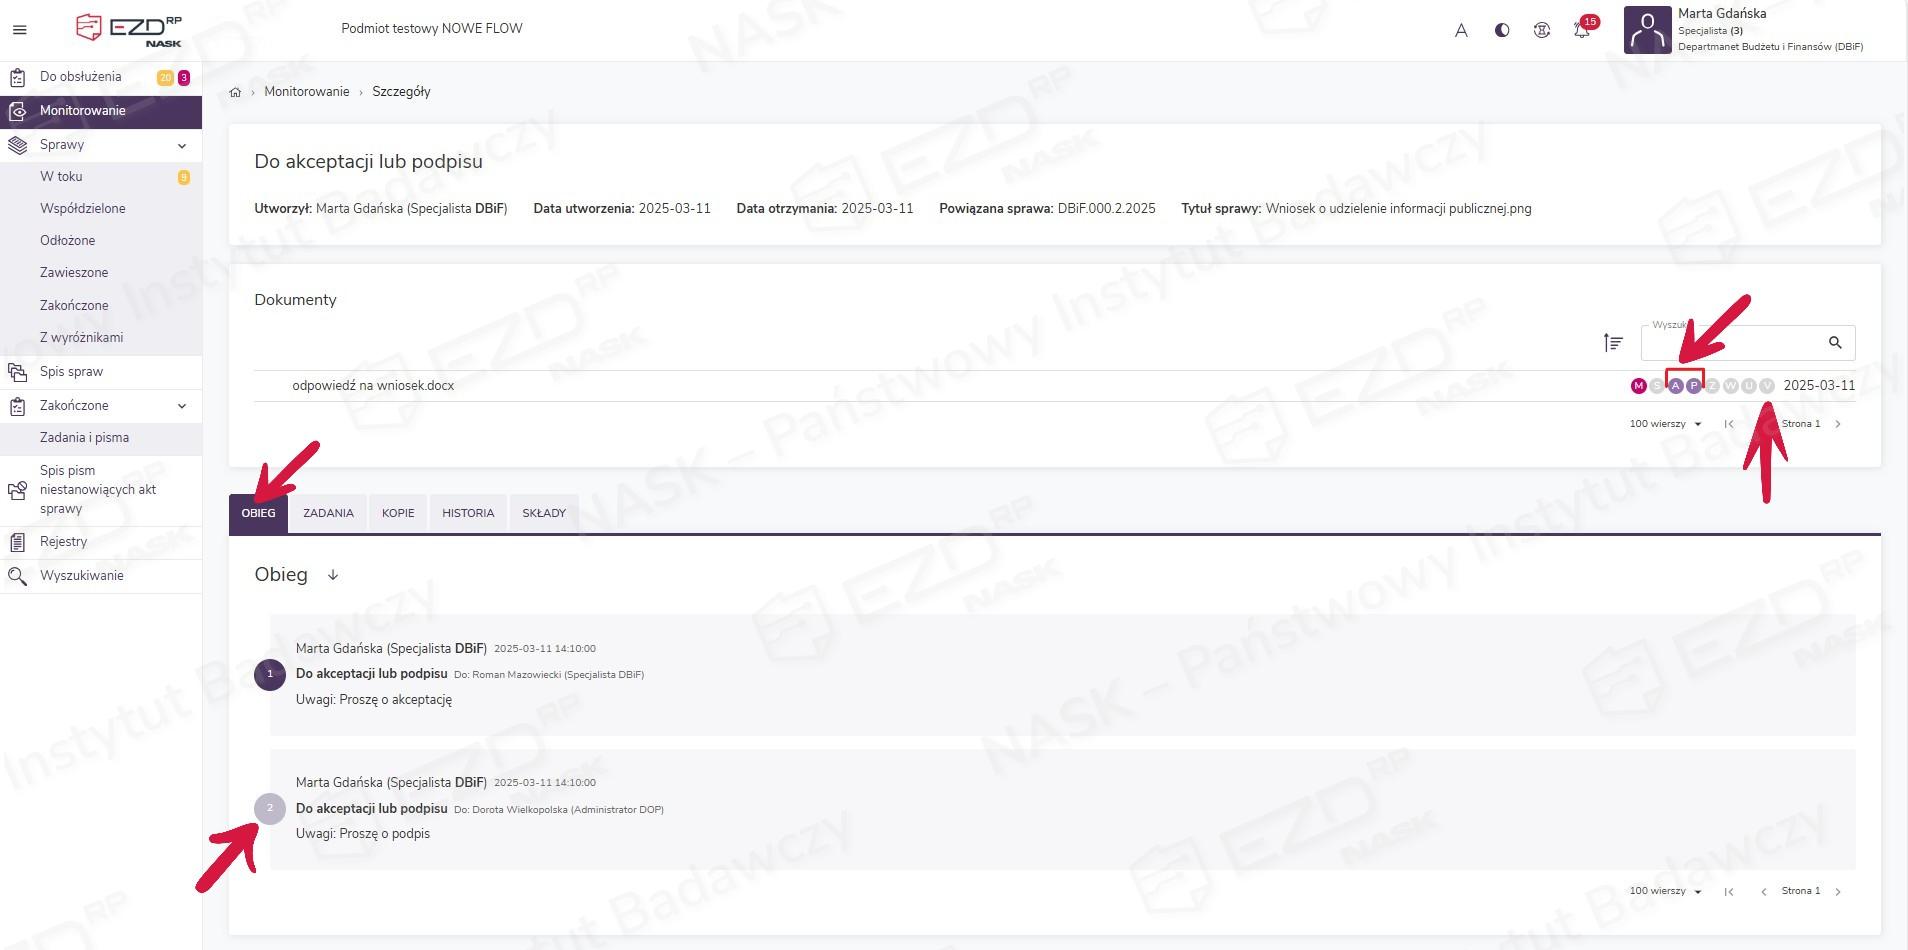Collapse the Zakończone sidebar section chevron
The height and width of the screenshot is (950, 1908).
click(182, 406)
